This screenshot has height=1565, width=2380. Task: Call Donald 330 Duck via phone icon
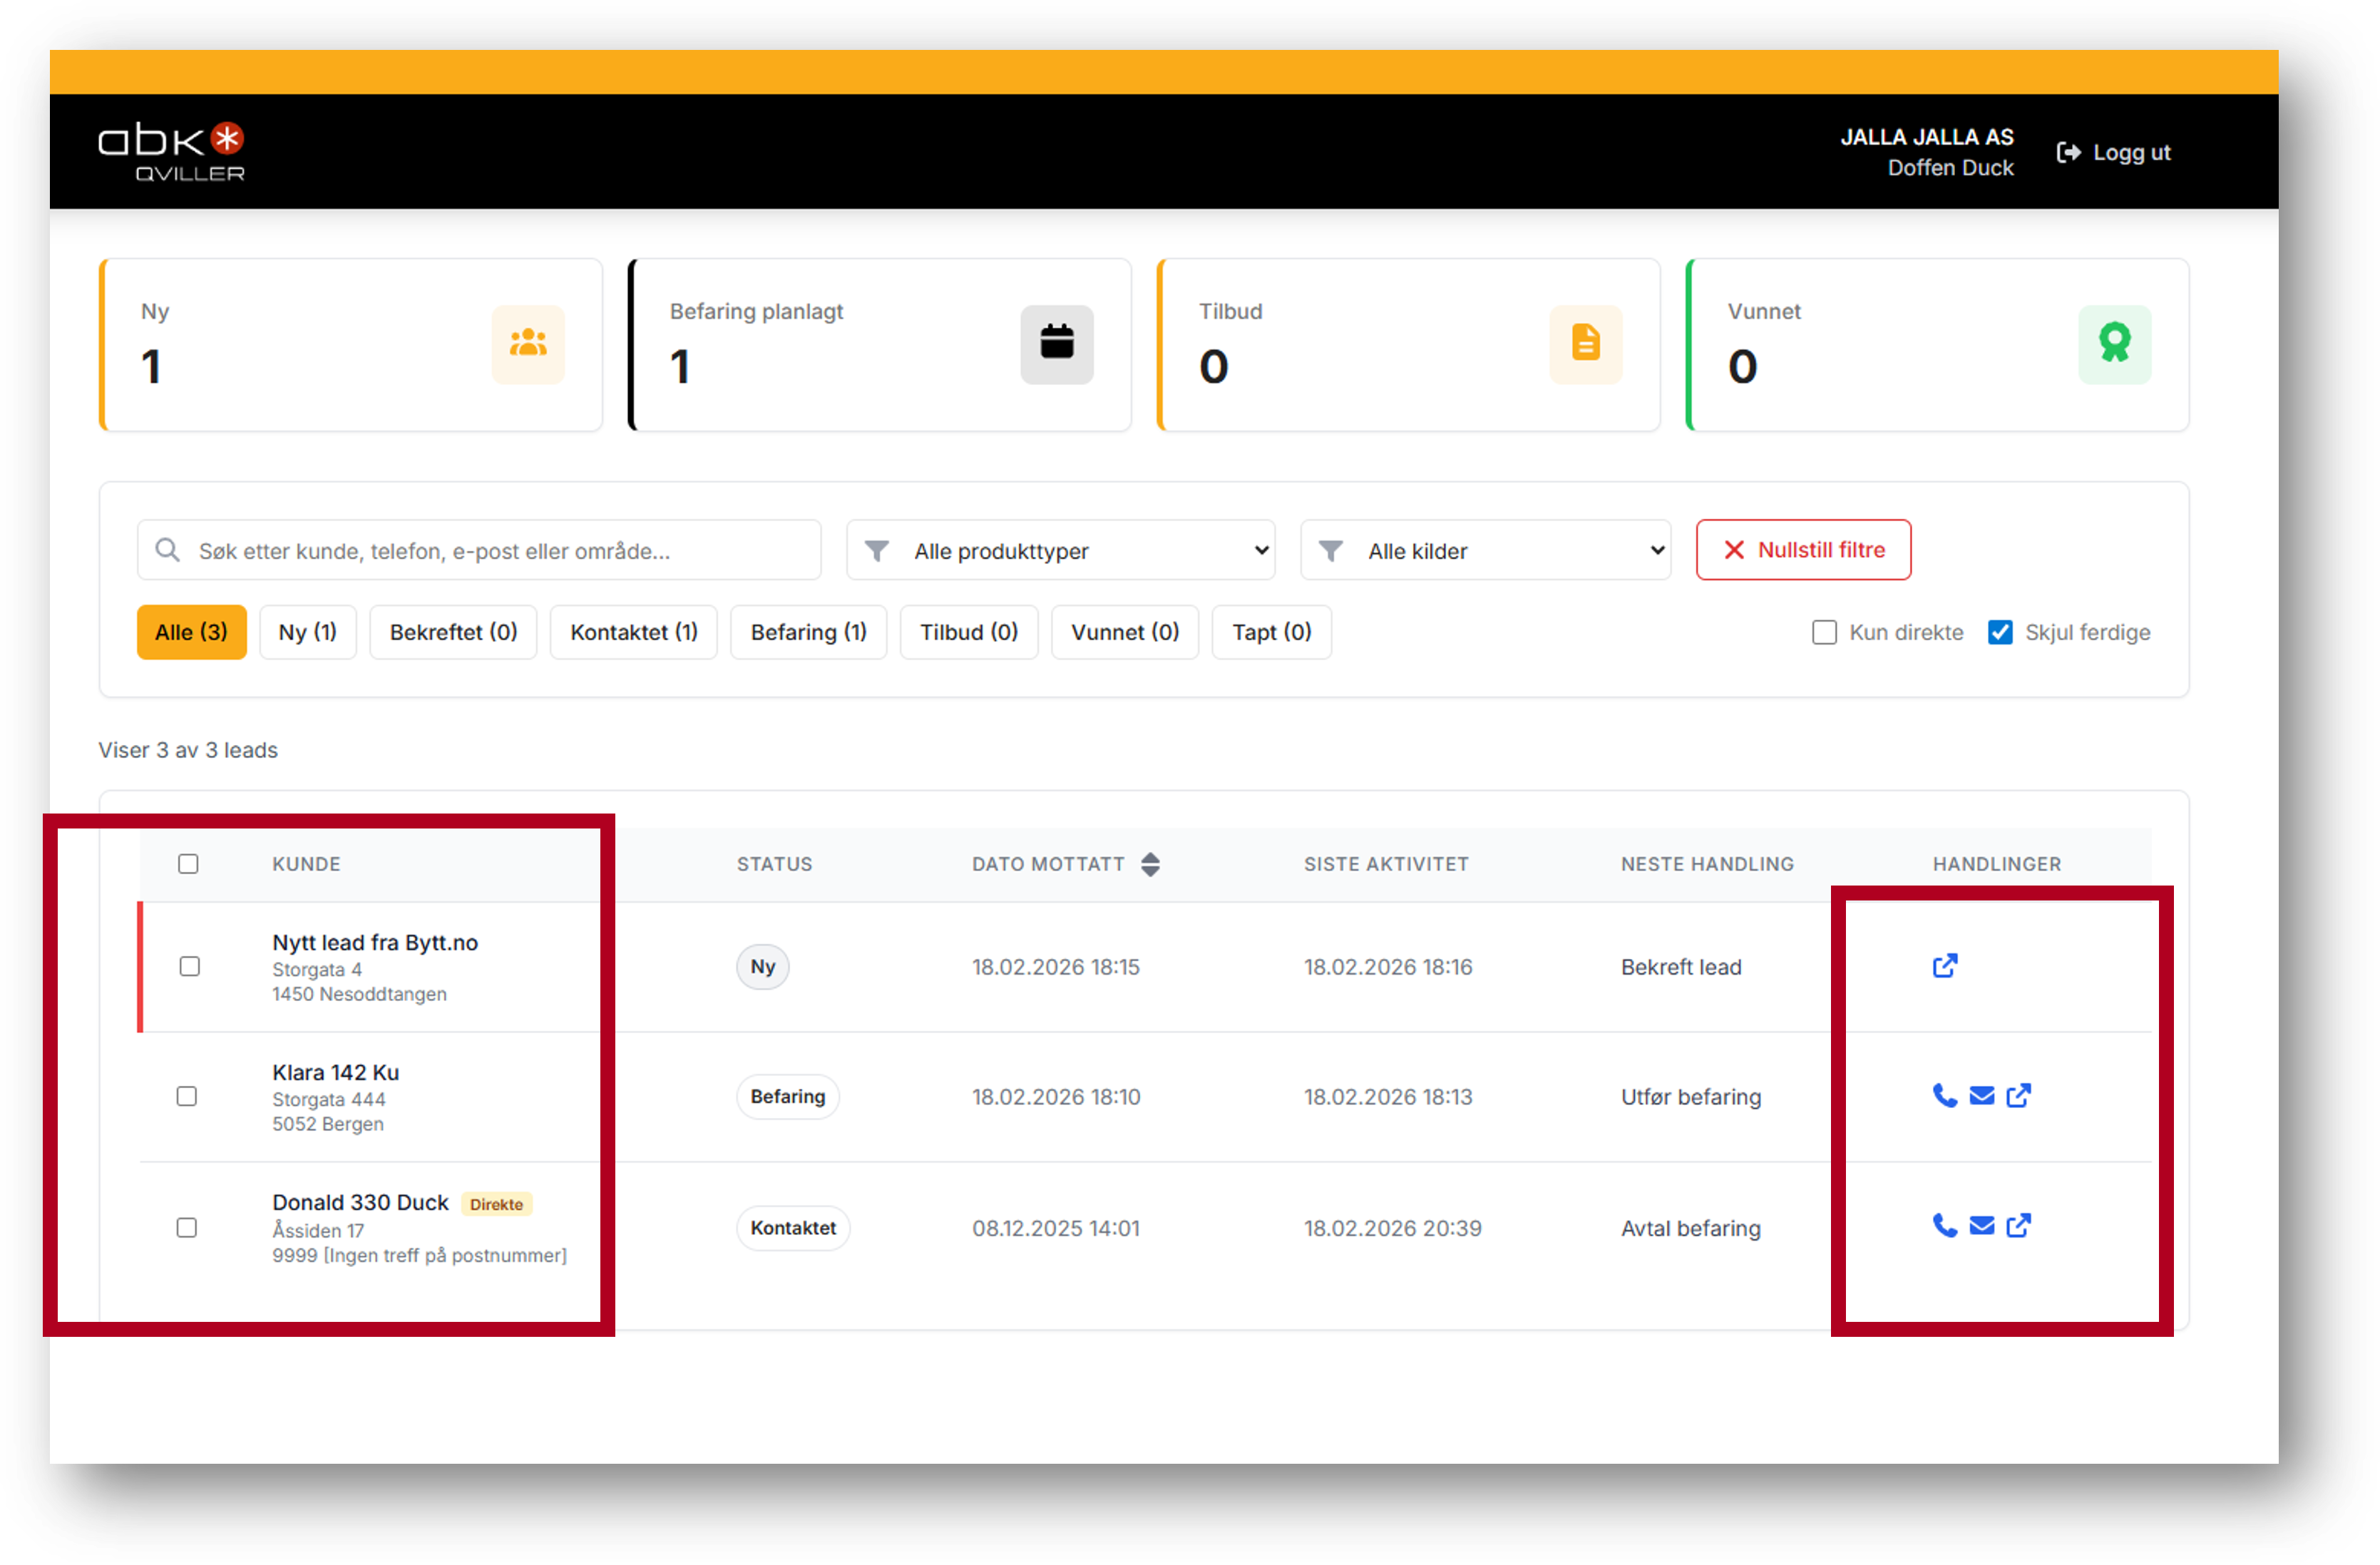click(x=1944, y=1226)
